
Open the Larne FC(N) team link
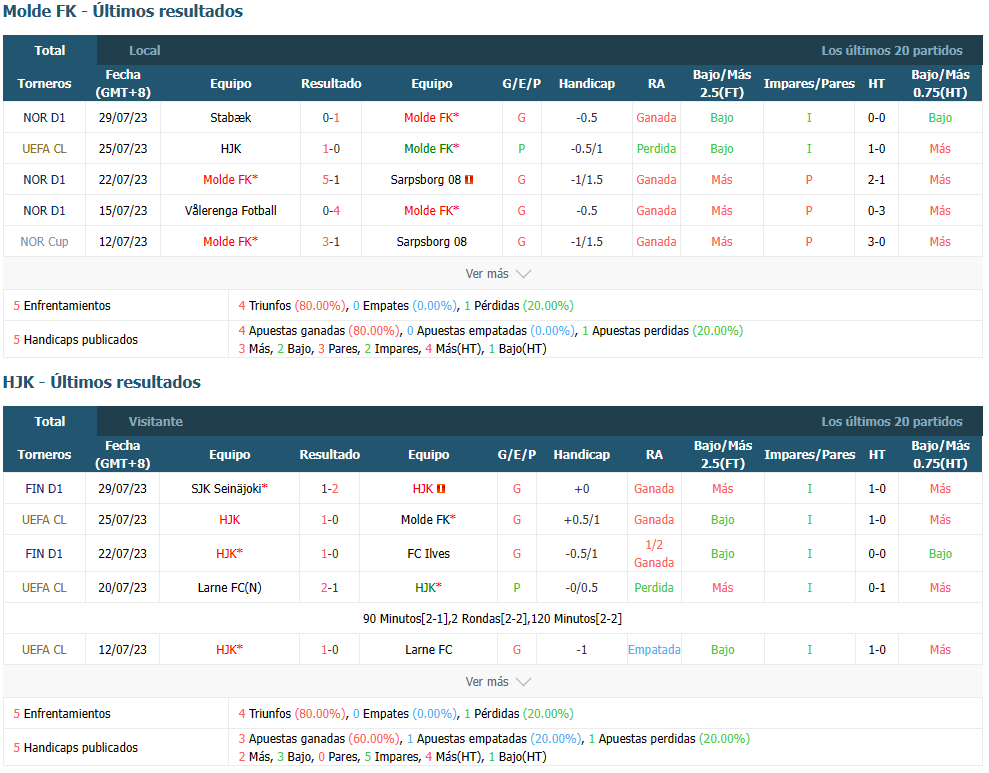(x=230, y=588)
